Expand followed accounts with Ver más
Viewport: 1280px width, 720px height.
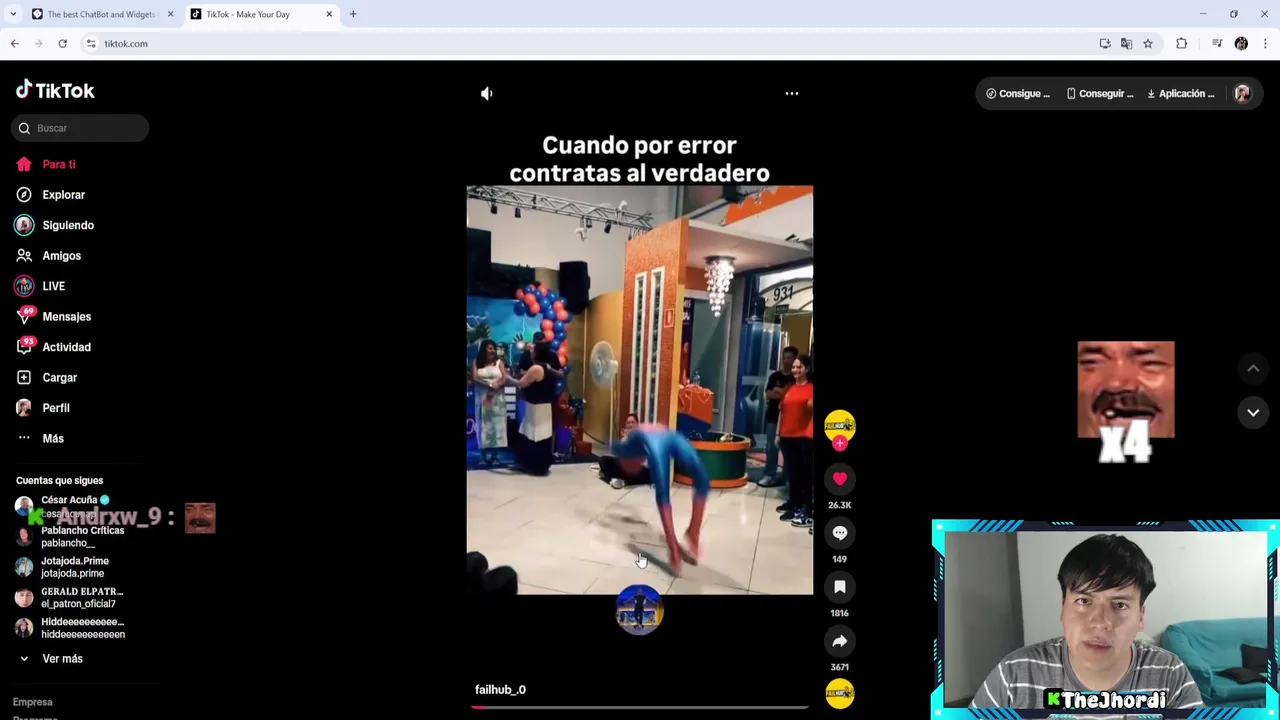(62, 659)
